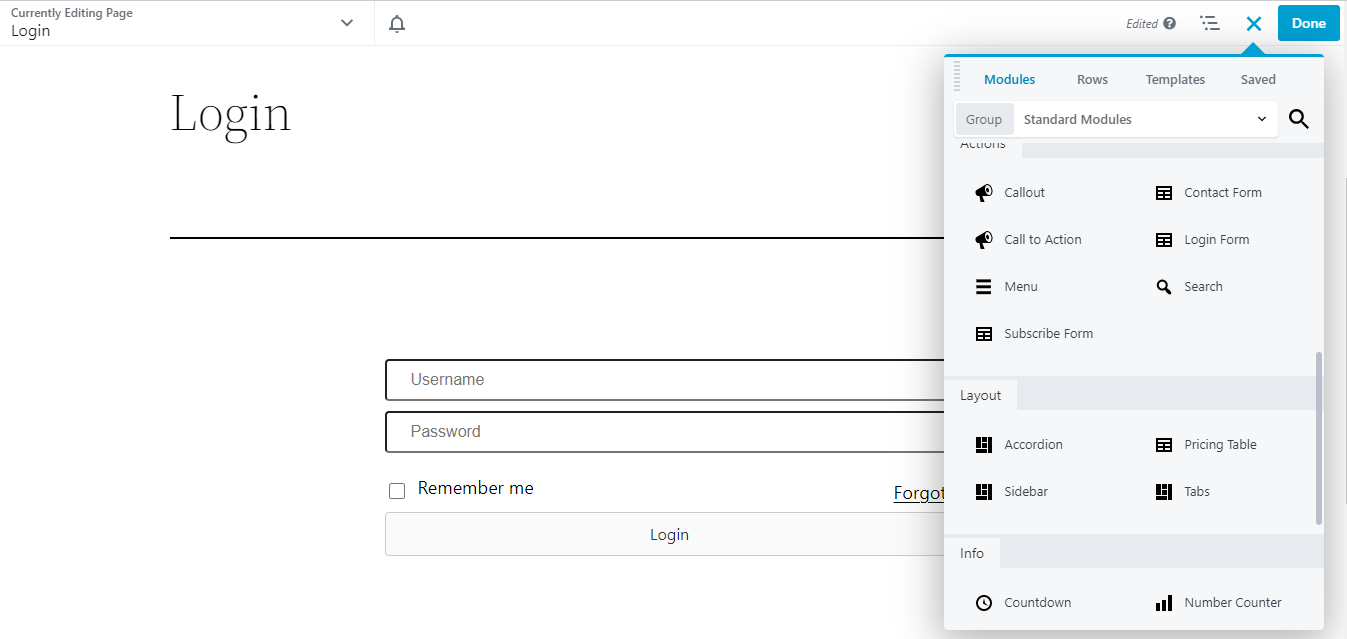Add an Accordion layout module
This screenshot has height=639, width=1347.
(1033, 444)
